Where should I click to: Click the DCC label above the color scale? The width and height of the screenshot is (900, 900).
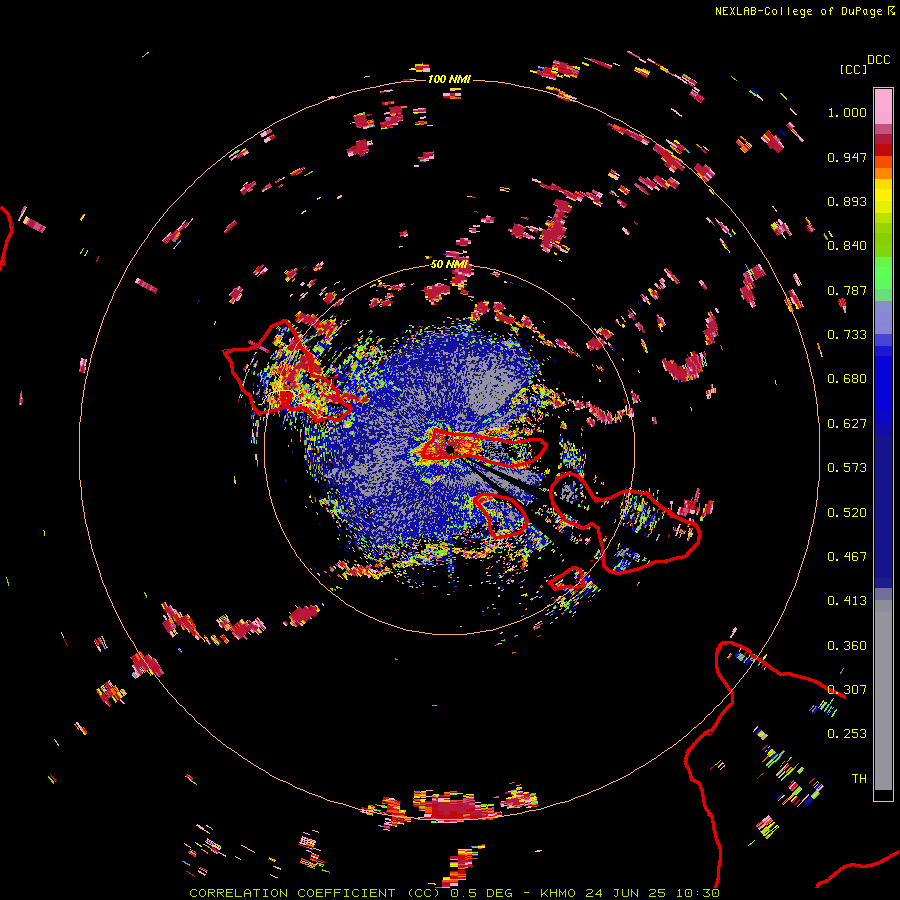[879, 60]
